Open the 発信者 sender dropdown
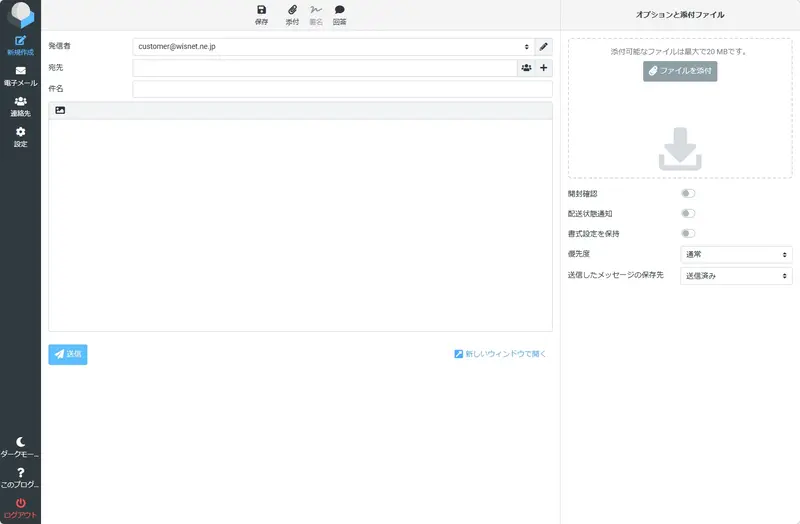The image size is (800, 524). click(333, 46)
